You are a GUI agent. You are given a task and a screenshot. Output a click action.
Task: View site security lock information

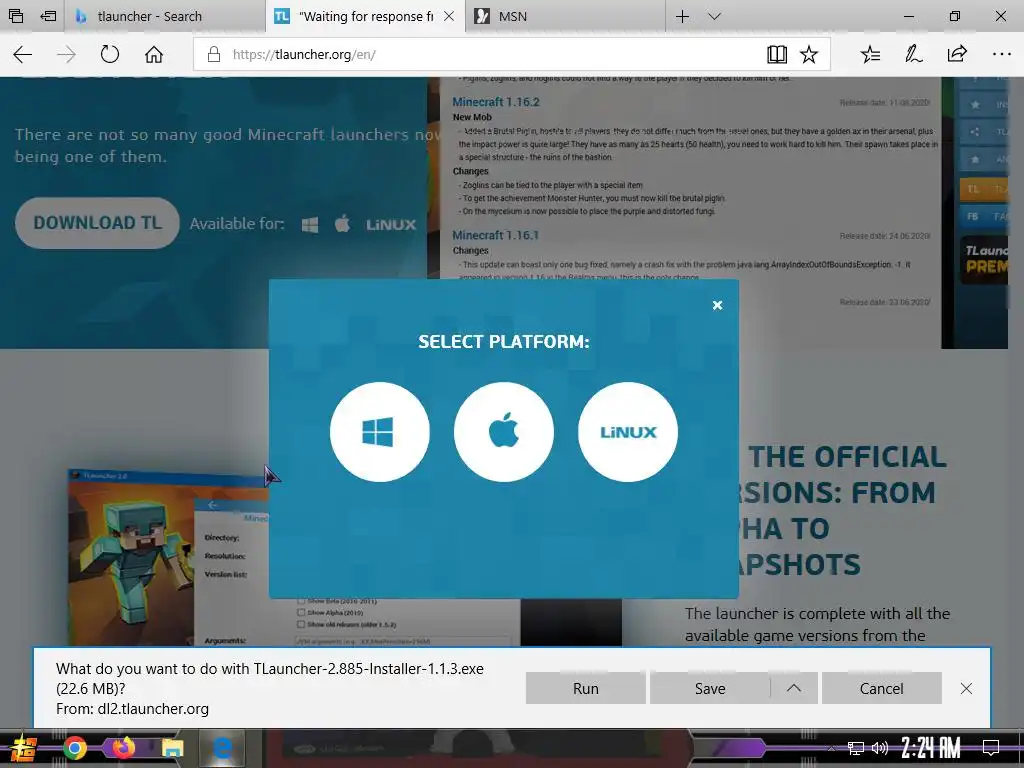click(x=214, y=54)
